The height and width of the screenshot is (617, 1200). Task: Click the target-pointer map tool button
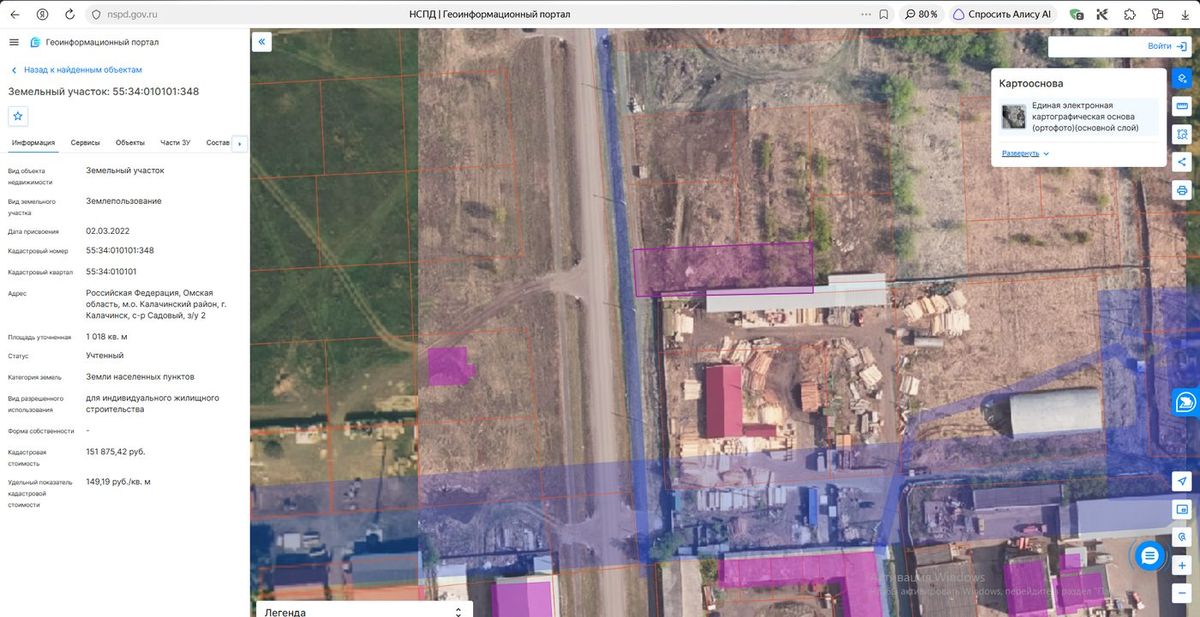(x=1182, y=537)
